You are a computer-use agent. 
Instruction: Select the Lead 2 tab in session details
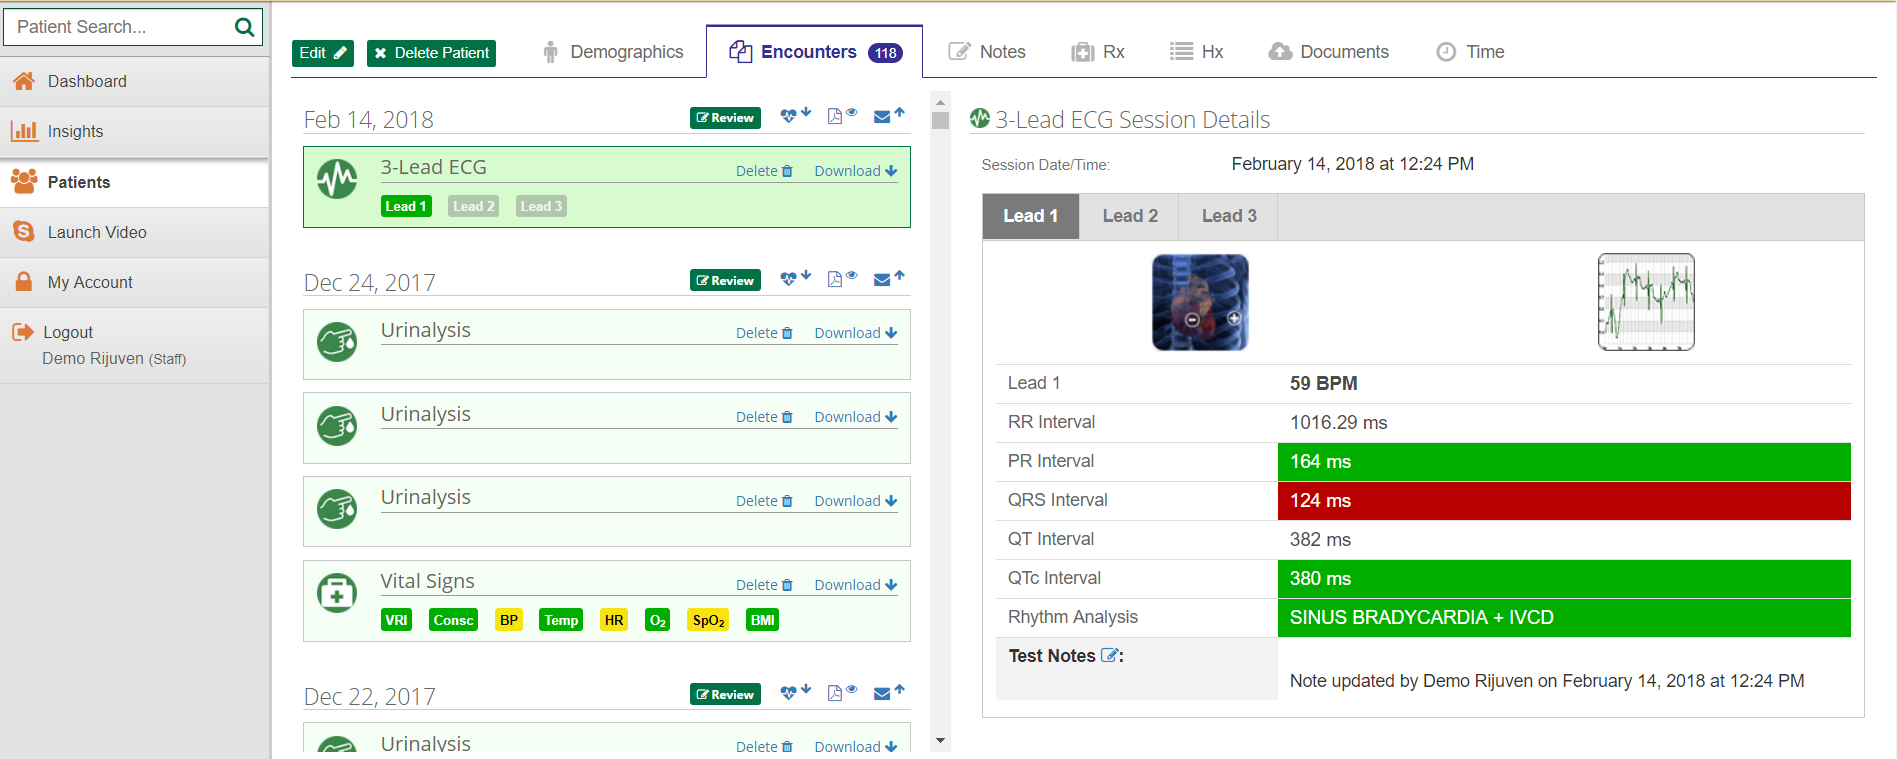point(1130,216)
